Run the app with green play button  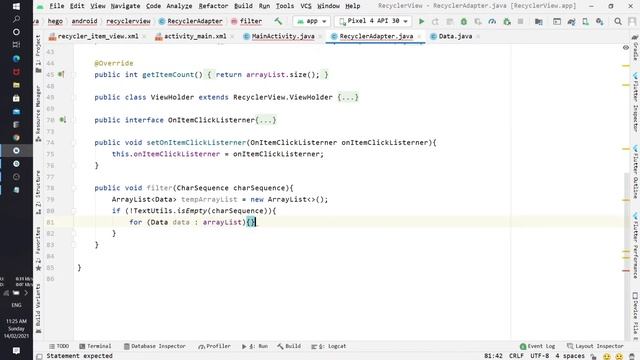pyautogui.click(x=422, y=21)
